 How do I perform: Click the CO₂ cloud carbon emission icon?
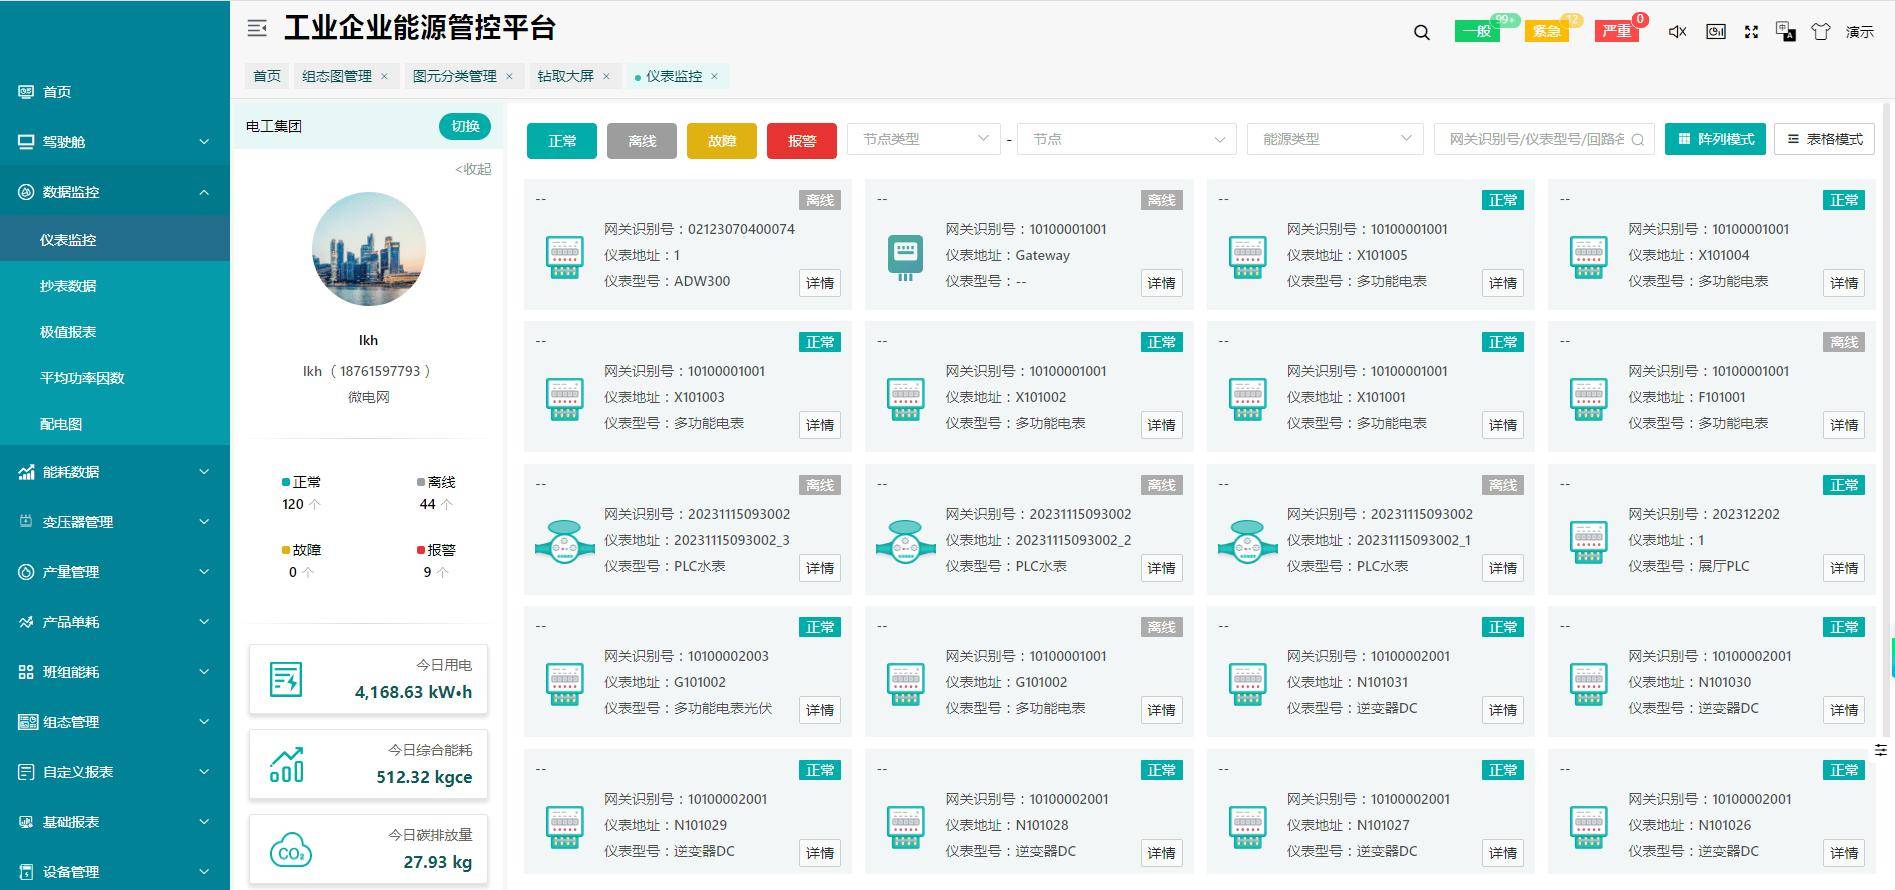tap(290, 850)
